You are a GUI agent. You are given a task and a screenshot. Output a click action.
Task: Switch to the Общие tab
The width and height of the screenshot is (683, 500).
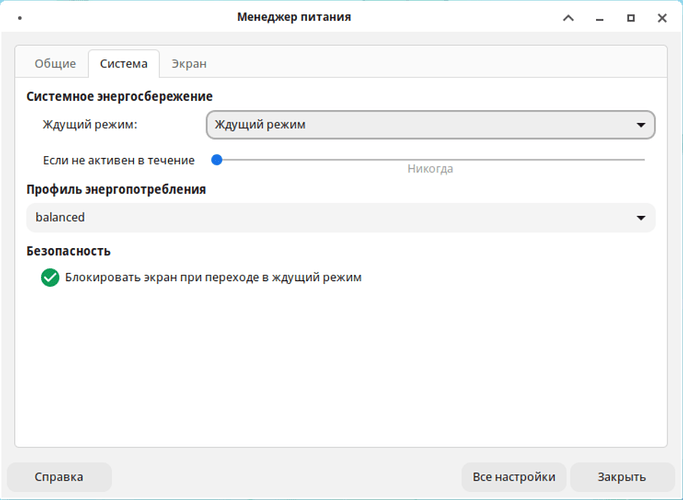pyautogui.click(x=55, y=64)
